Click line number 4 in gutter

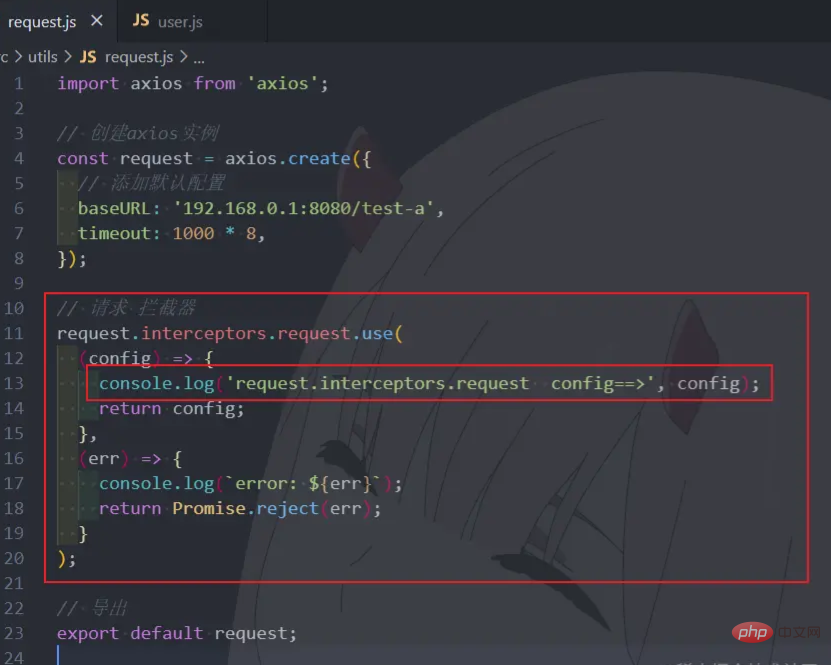point(19,158)
